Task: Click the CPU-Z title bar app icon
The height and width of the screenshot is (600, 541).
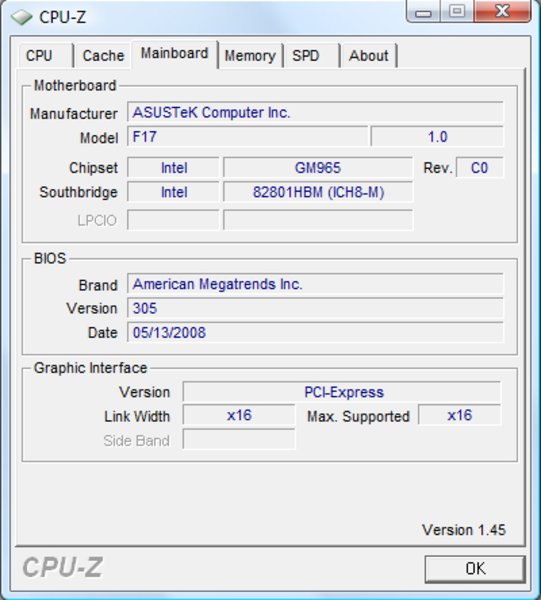Action: [21, 17]
